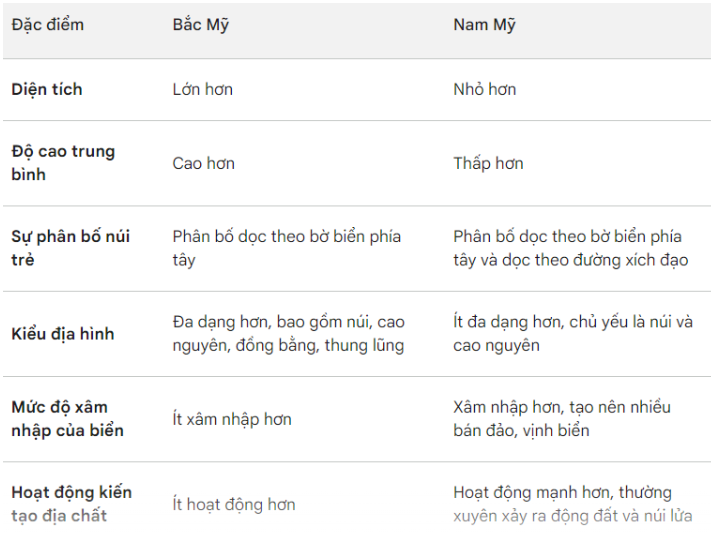The width and height of the screenshot is (711, 534).
Task: Click the 'Xâm nhập hơn, tạo nên nhiều' cell
Action: pos(562,418)
